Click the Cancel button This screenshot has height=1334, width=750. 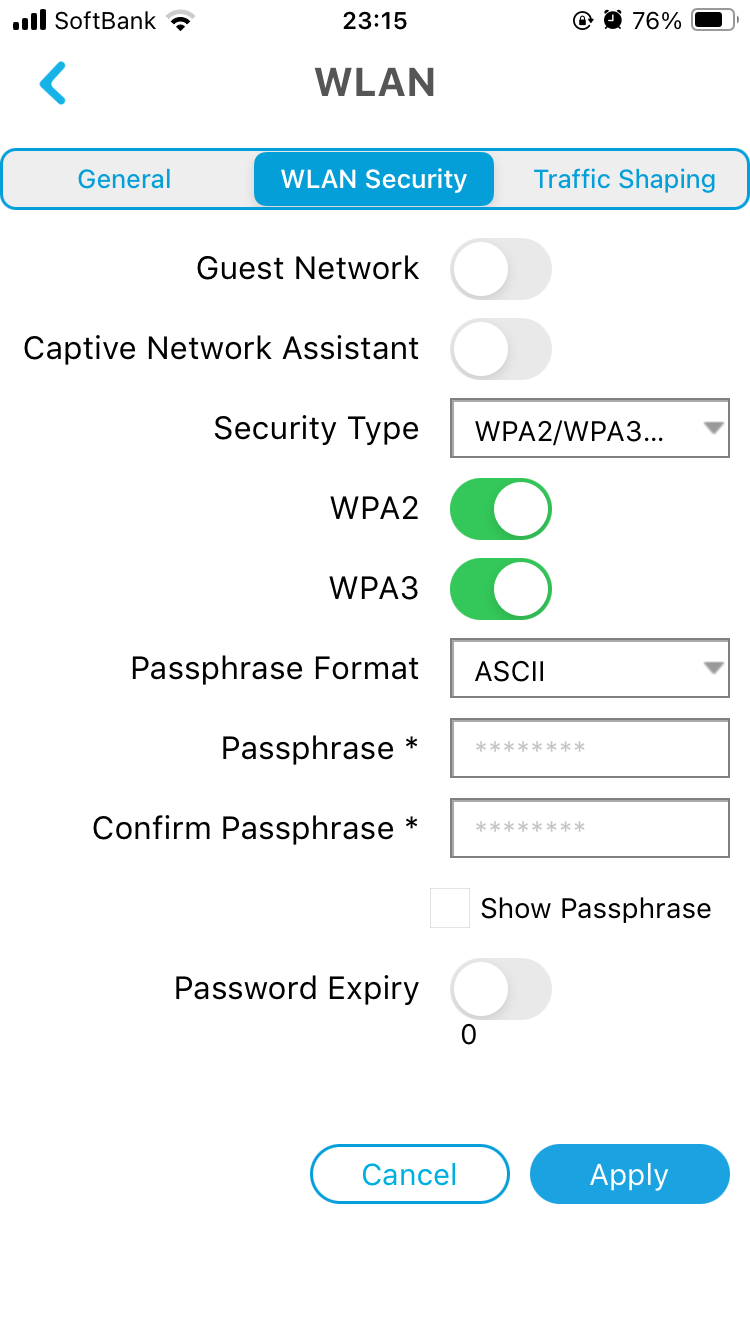pos(410,1174)
